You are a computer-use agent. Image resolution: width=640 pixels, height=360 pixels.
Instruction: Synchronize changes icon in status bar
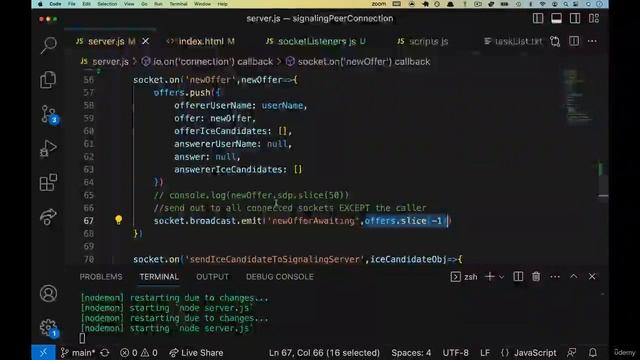click(x=105, y=353)
